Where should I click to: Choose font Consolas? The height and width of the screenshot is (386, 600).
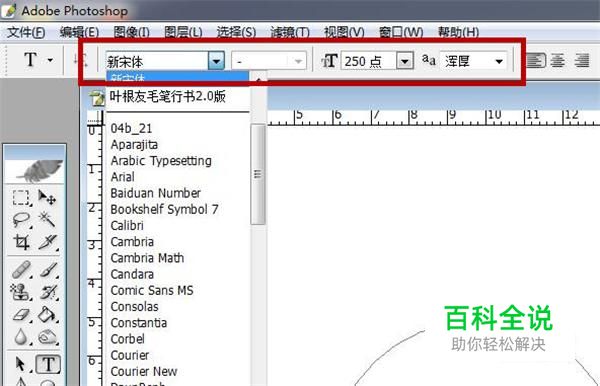[x=134, y=306]
